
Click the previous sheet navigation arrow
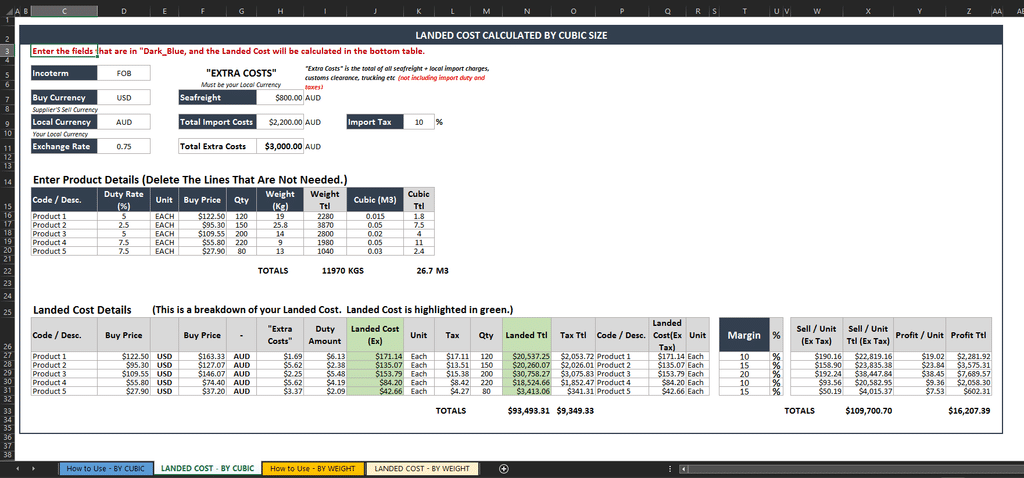(x=16, y=468)
